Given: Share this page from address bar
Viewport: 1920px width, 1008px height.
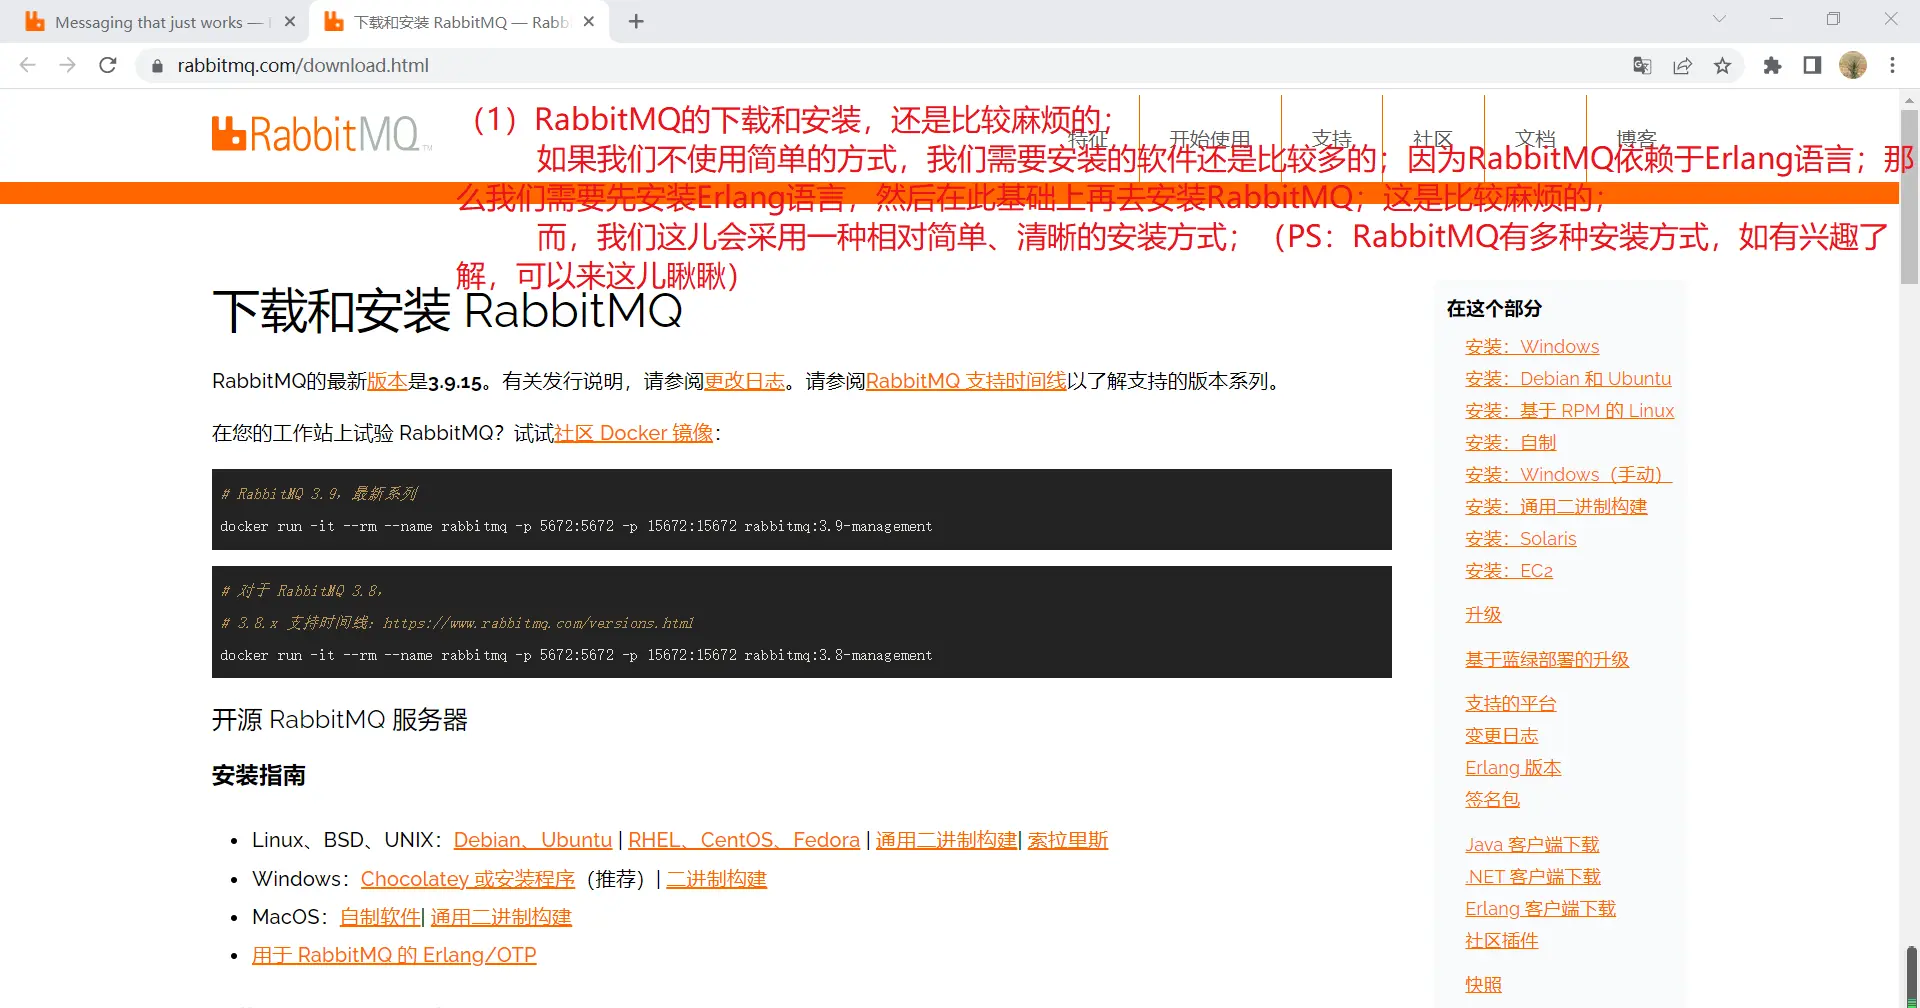Looking at the screenshot, I should pyautogui.click(x=1682, y=65).
